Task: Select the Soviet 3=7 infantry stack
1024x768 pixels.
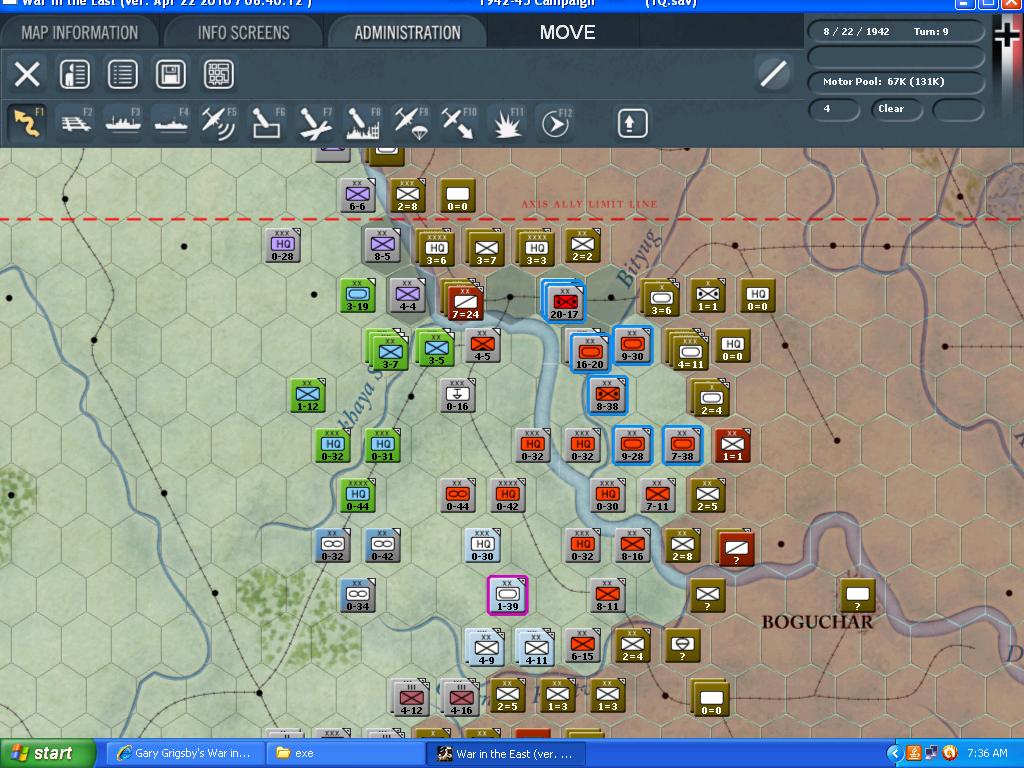Action: [485, 247]
